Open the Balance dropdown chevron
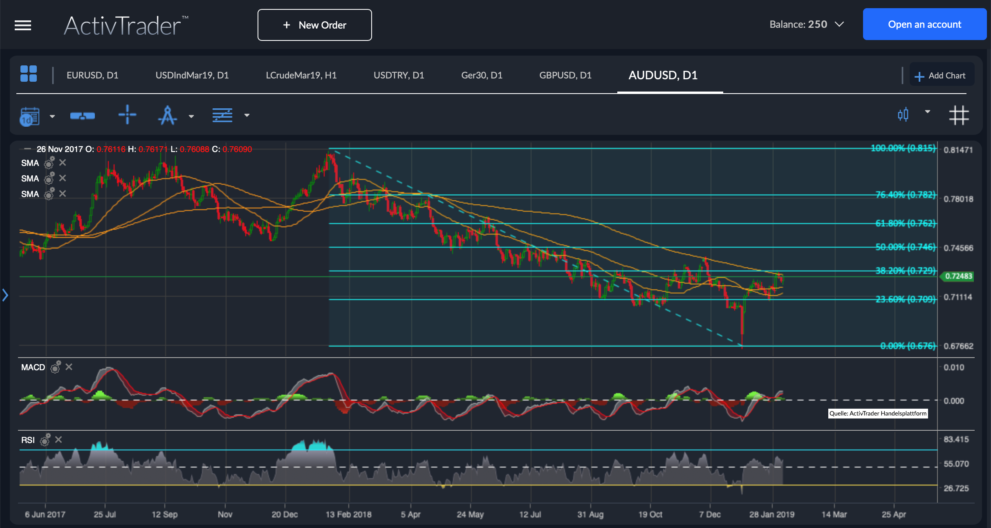The height and width of the screenshot is (528, 991). 839,25
